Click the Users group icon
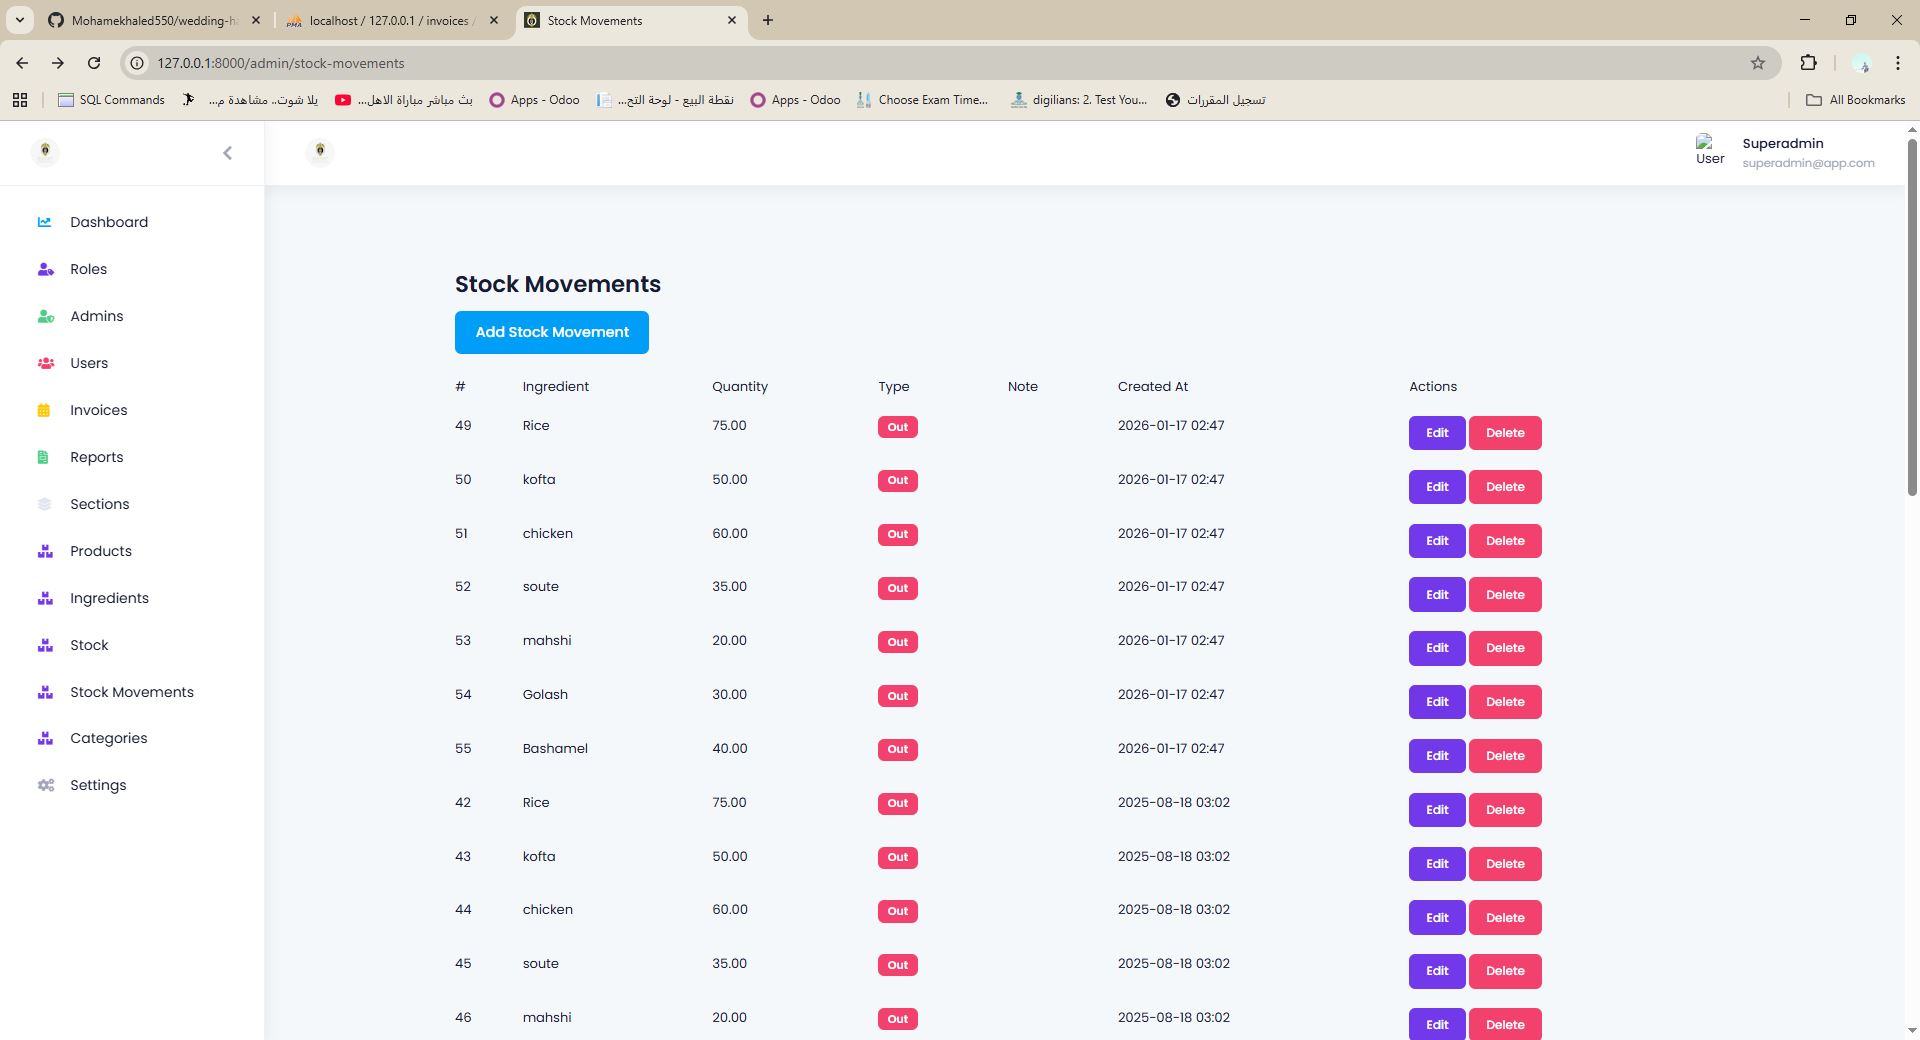The height and width of the screenshot is (1040, 1920). click(x=45, y=363)
